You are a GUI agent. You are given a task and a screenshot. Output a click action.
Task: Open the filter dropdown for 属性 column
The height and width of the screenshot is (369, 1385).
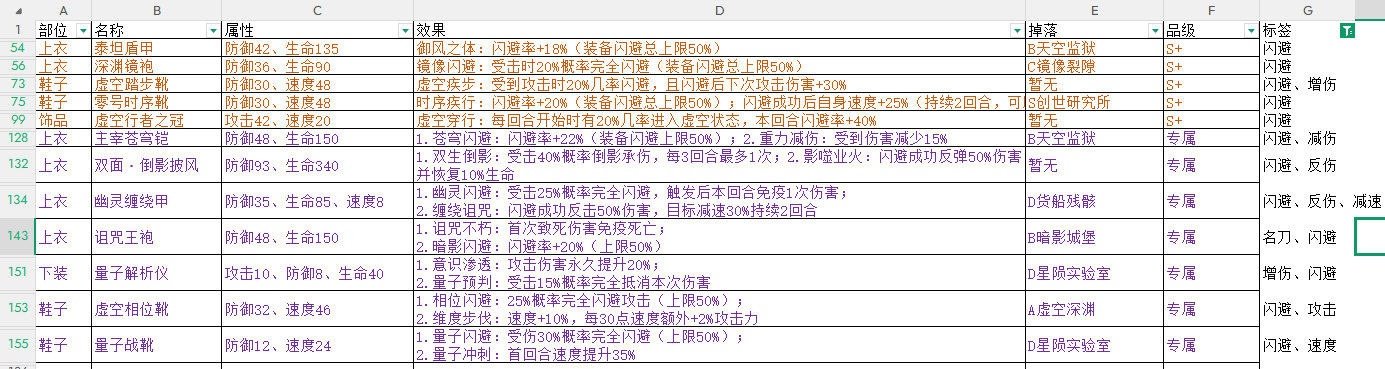click(404, 31)
